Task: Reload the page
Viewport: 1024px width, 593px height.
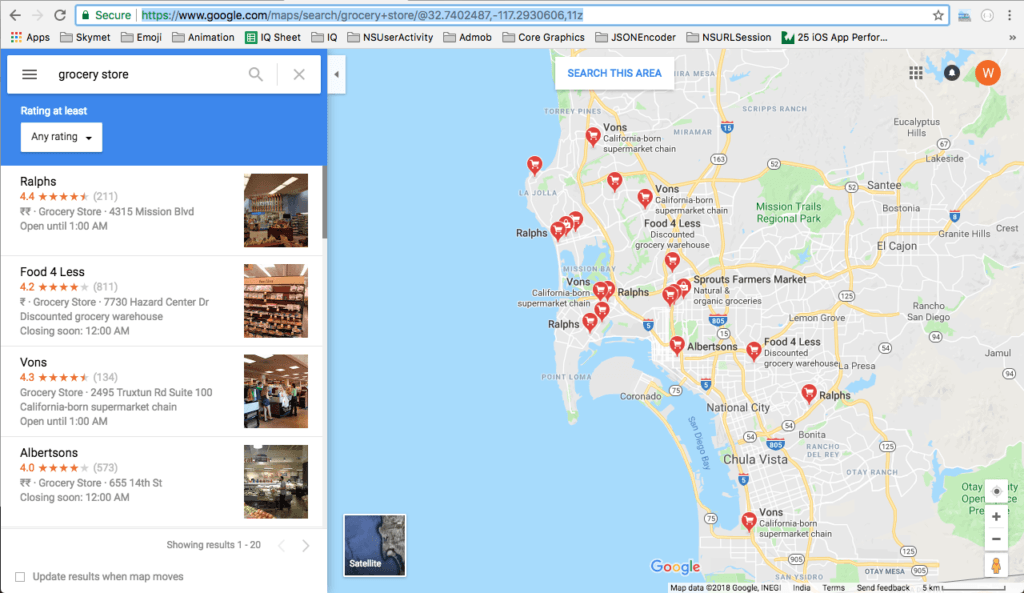Action: click(x=59, y=15)
